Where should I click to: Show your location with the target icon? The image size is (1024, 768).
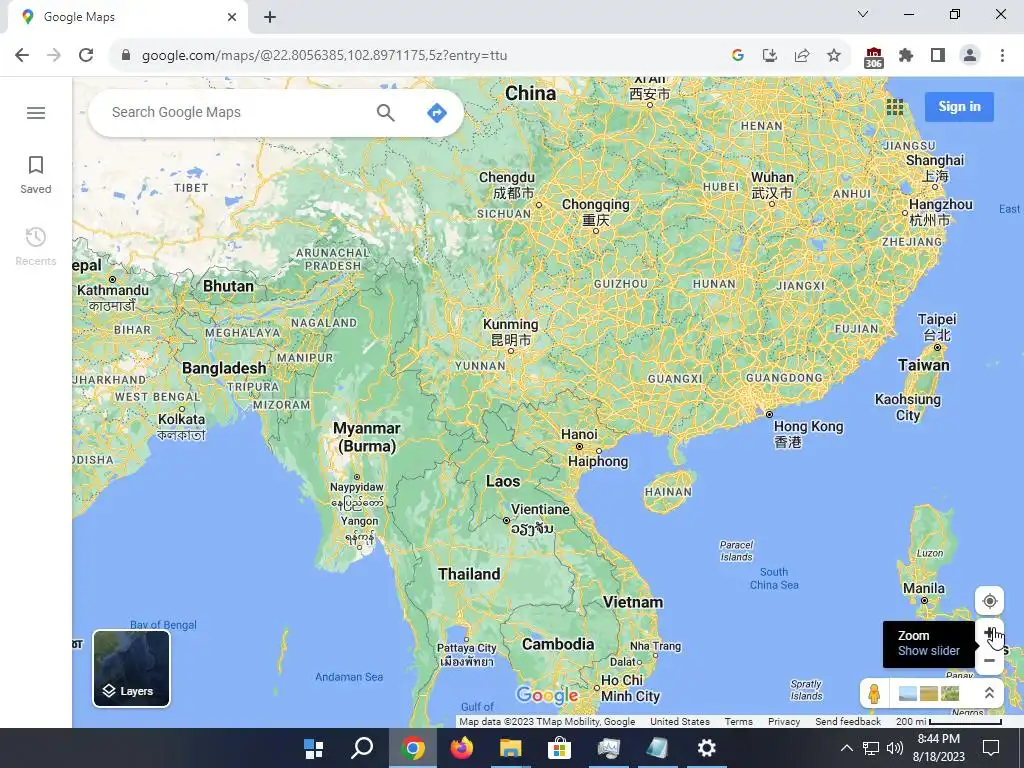[x=989, y=601]
